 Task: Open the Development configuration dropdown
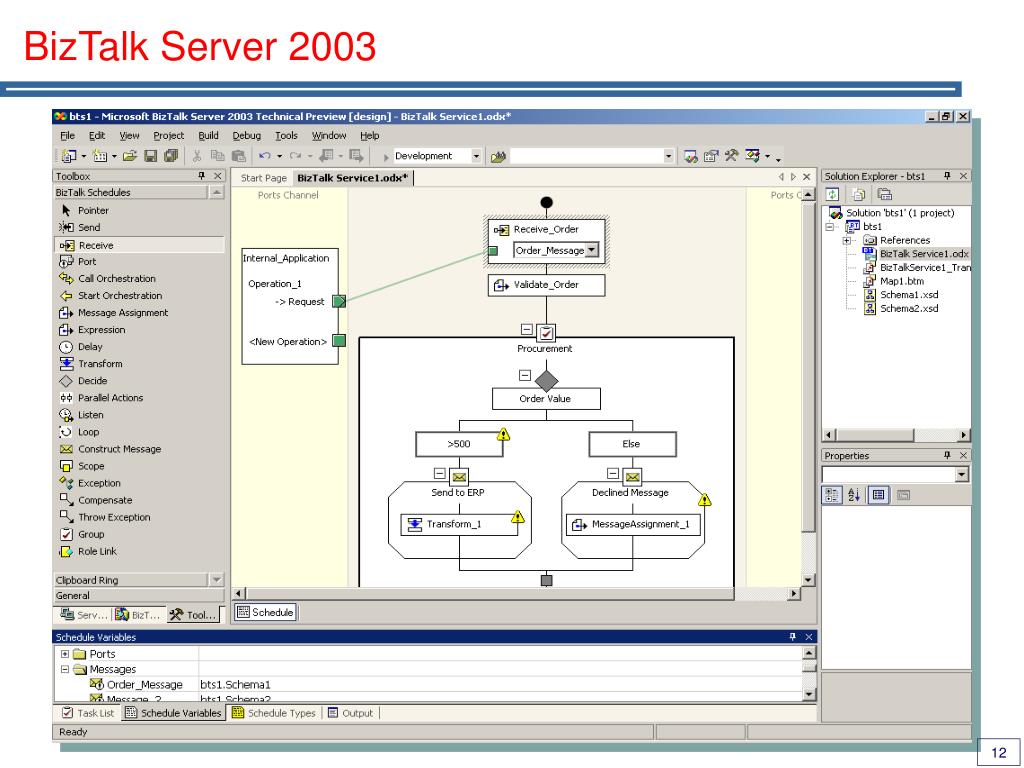(x=475, y=156)
